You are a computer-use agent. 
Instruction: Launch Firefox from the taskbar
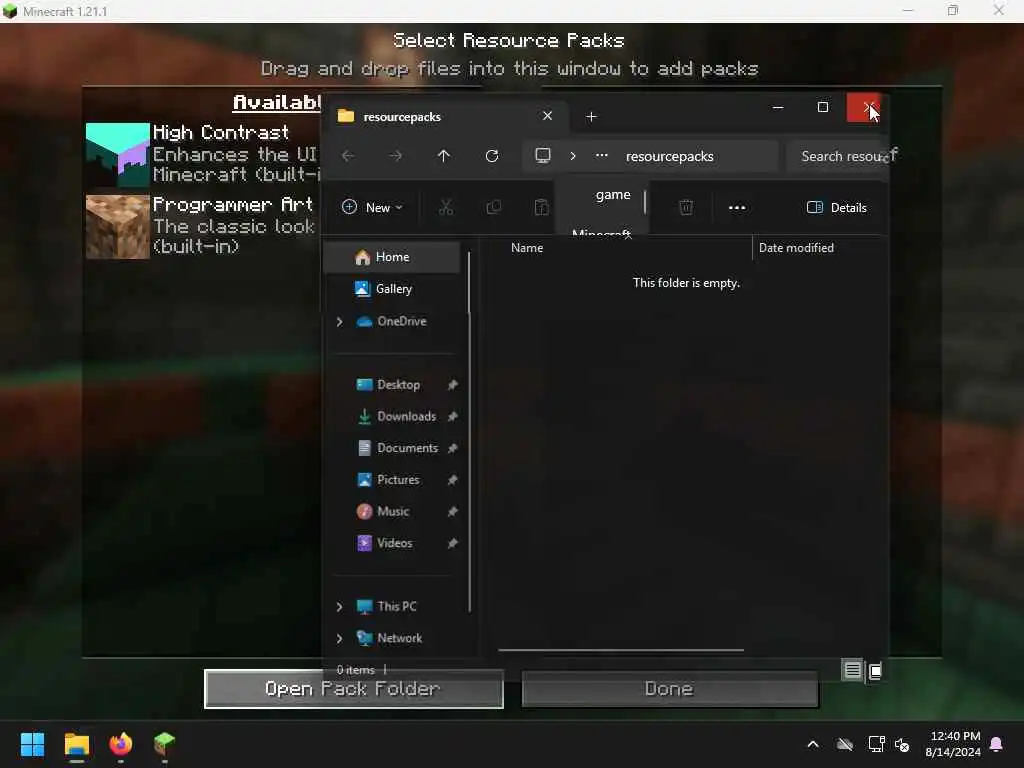click(x=121, y=744)
